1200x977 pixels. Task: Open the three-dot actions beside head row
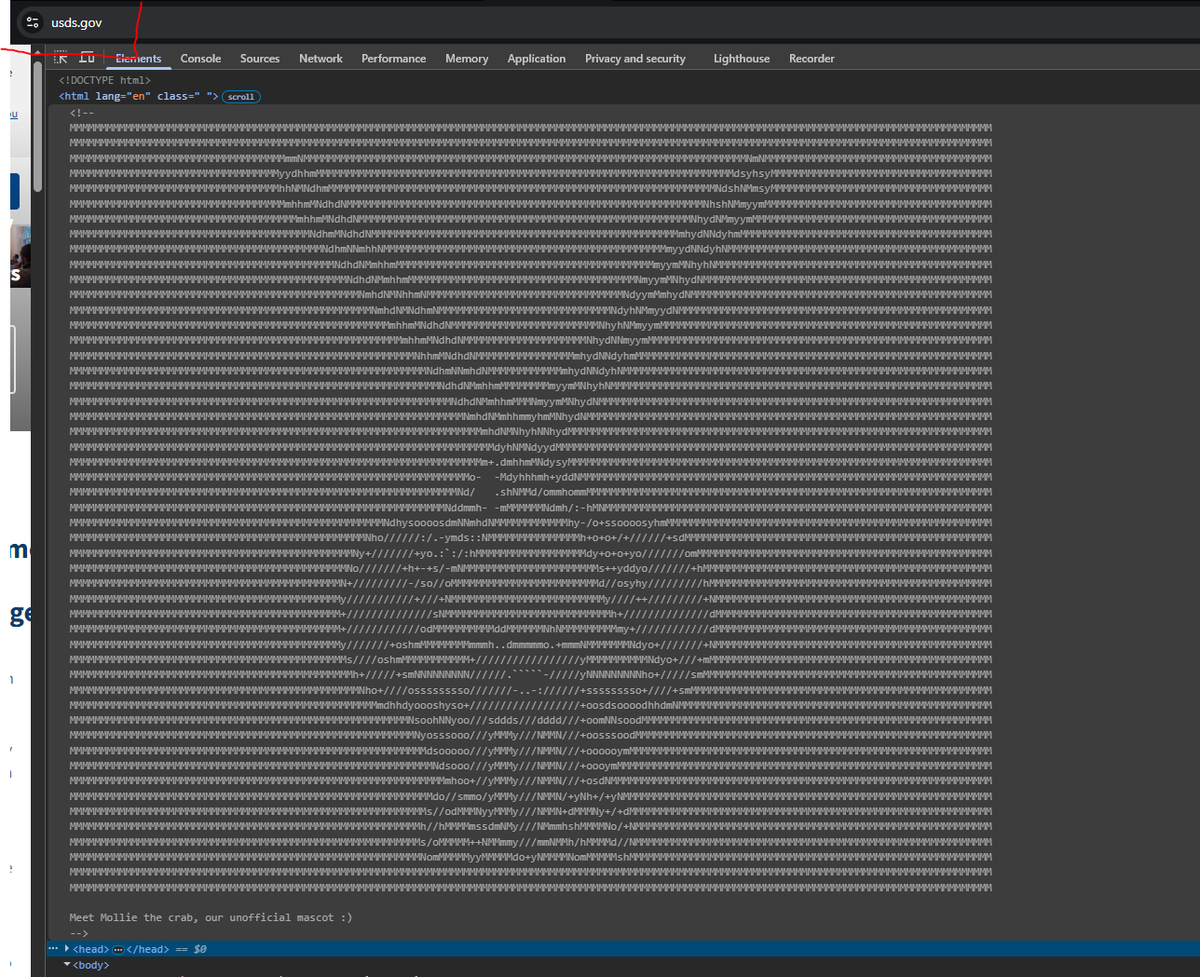point(52,949)
